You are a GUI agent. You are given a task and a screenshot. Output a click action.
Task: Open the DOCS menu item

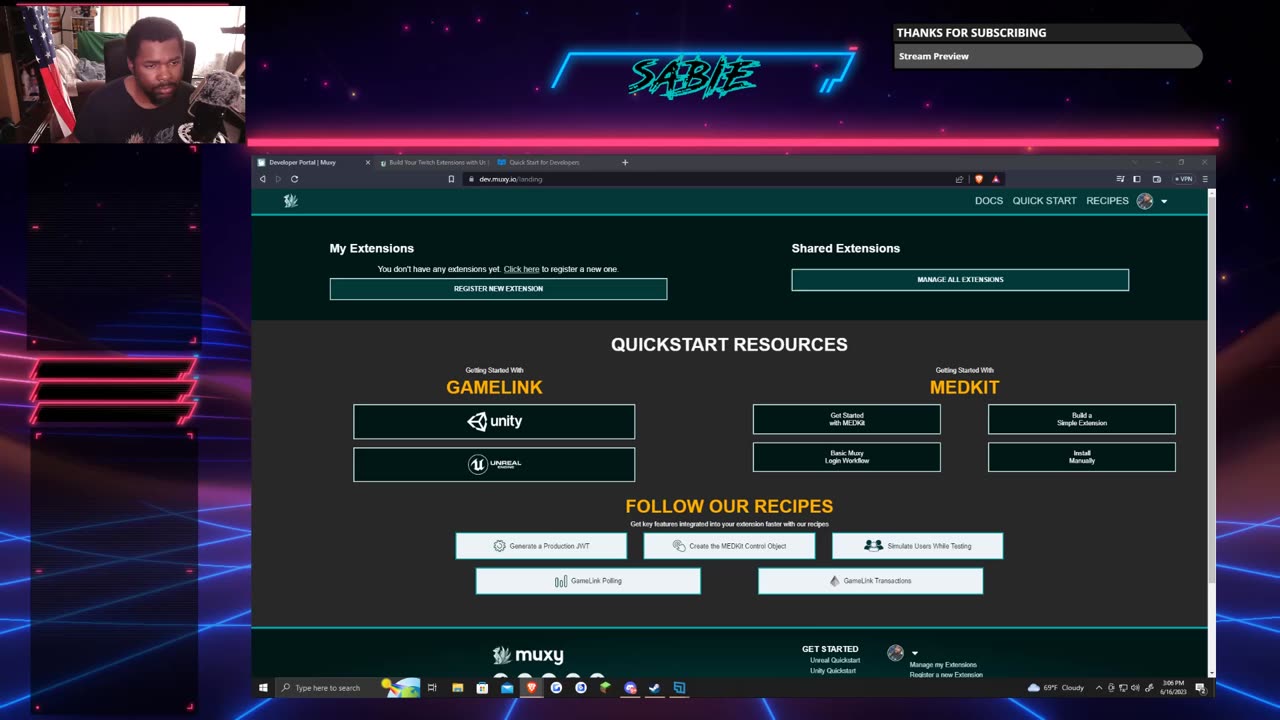(988, 201)
